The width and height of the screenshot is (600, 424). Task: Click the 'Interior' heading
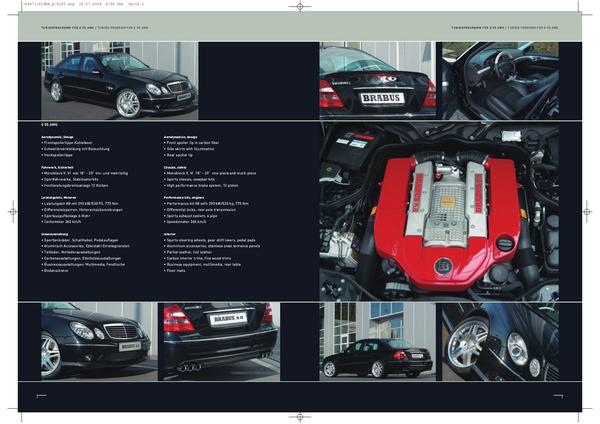coord(170,234)
